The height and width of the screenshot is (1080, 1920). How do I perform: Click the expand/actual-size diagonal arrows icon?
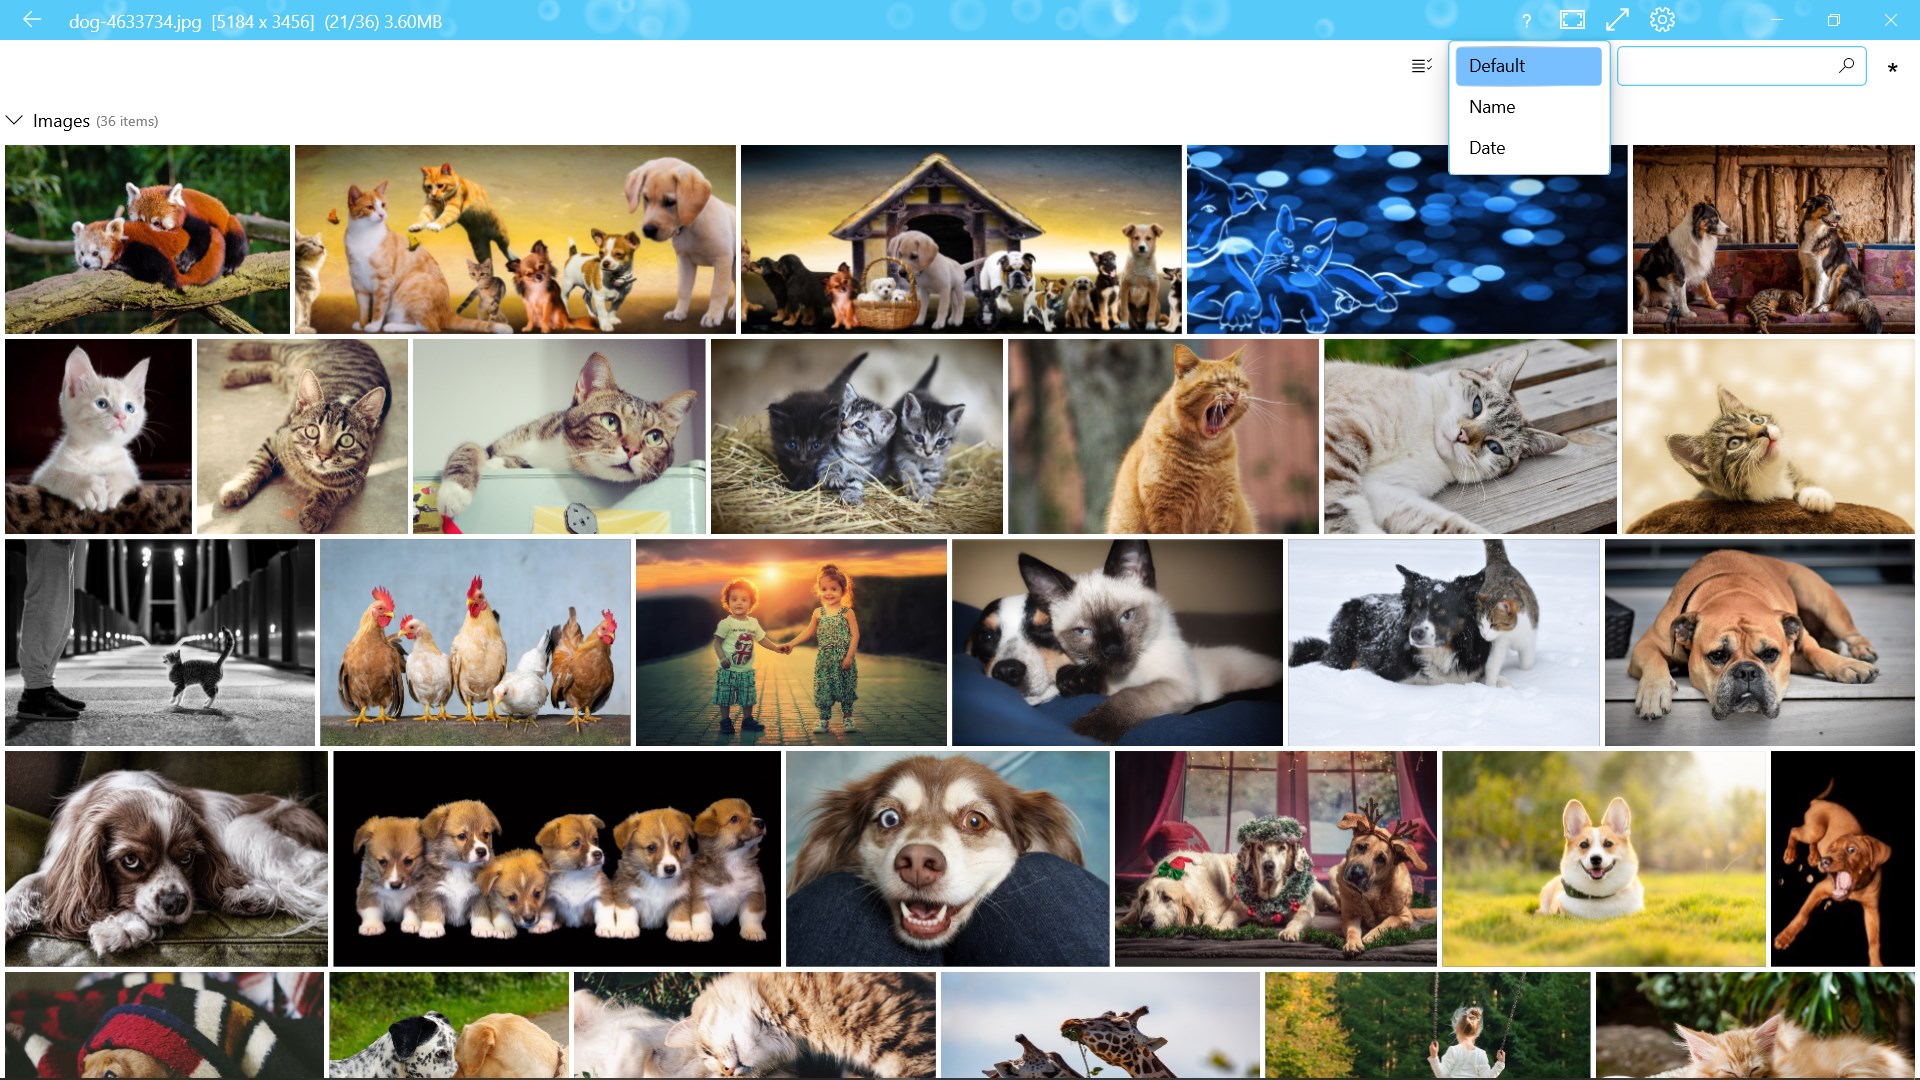[x=1617, y=19]
